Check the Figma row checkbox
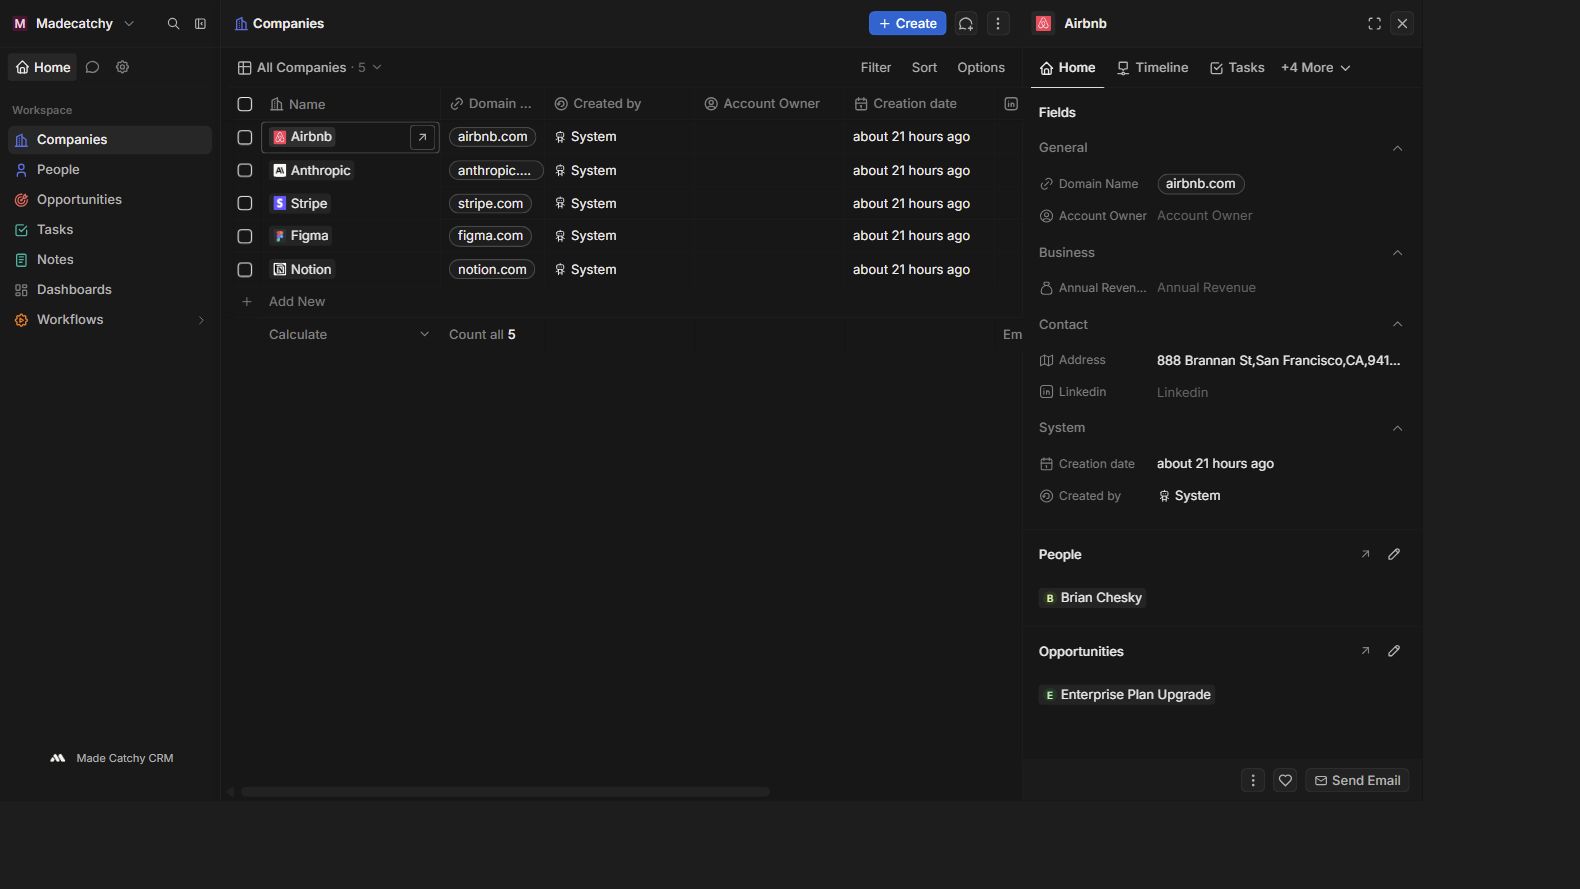Viewport: 1580px width, 889px height. coord(245,237)
